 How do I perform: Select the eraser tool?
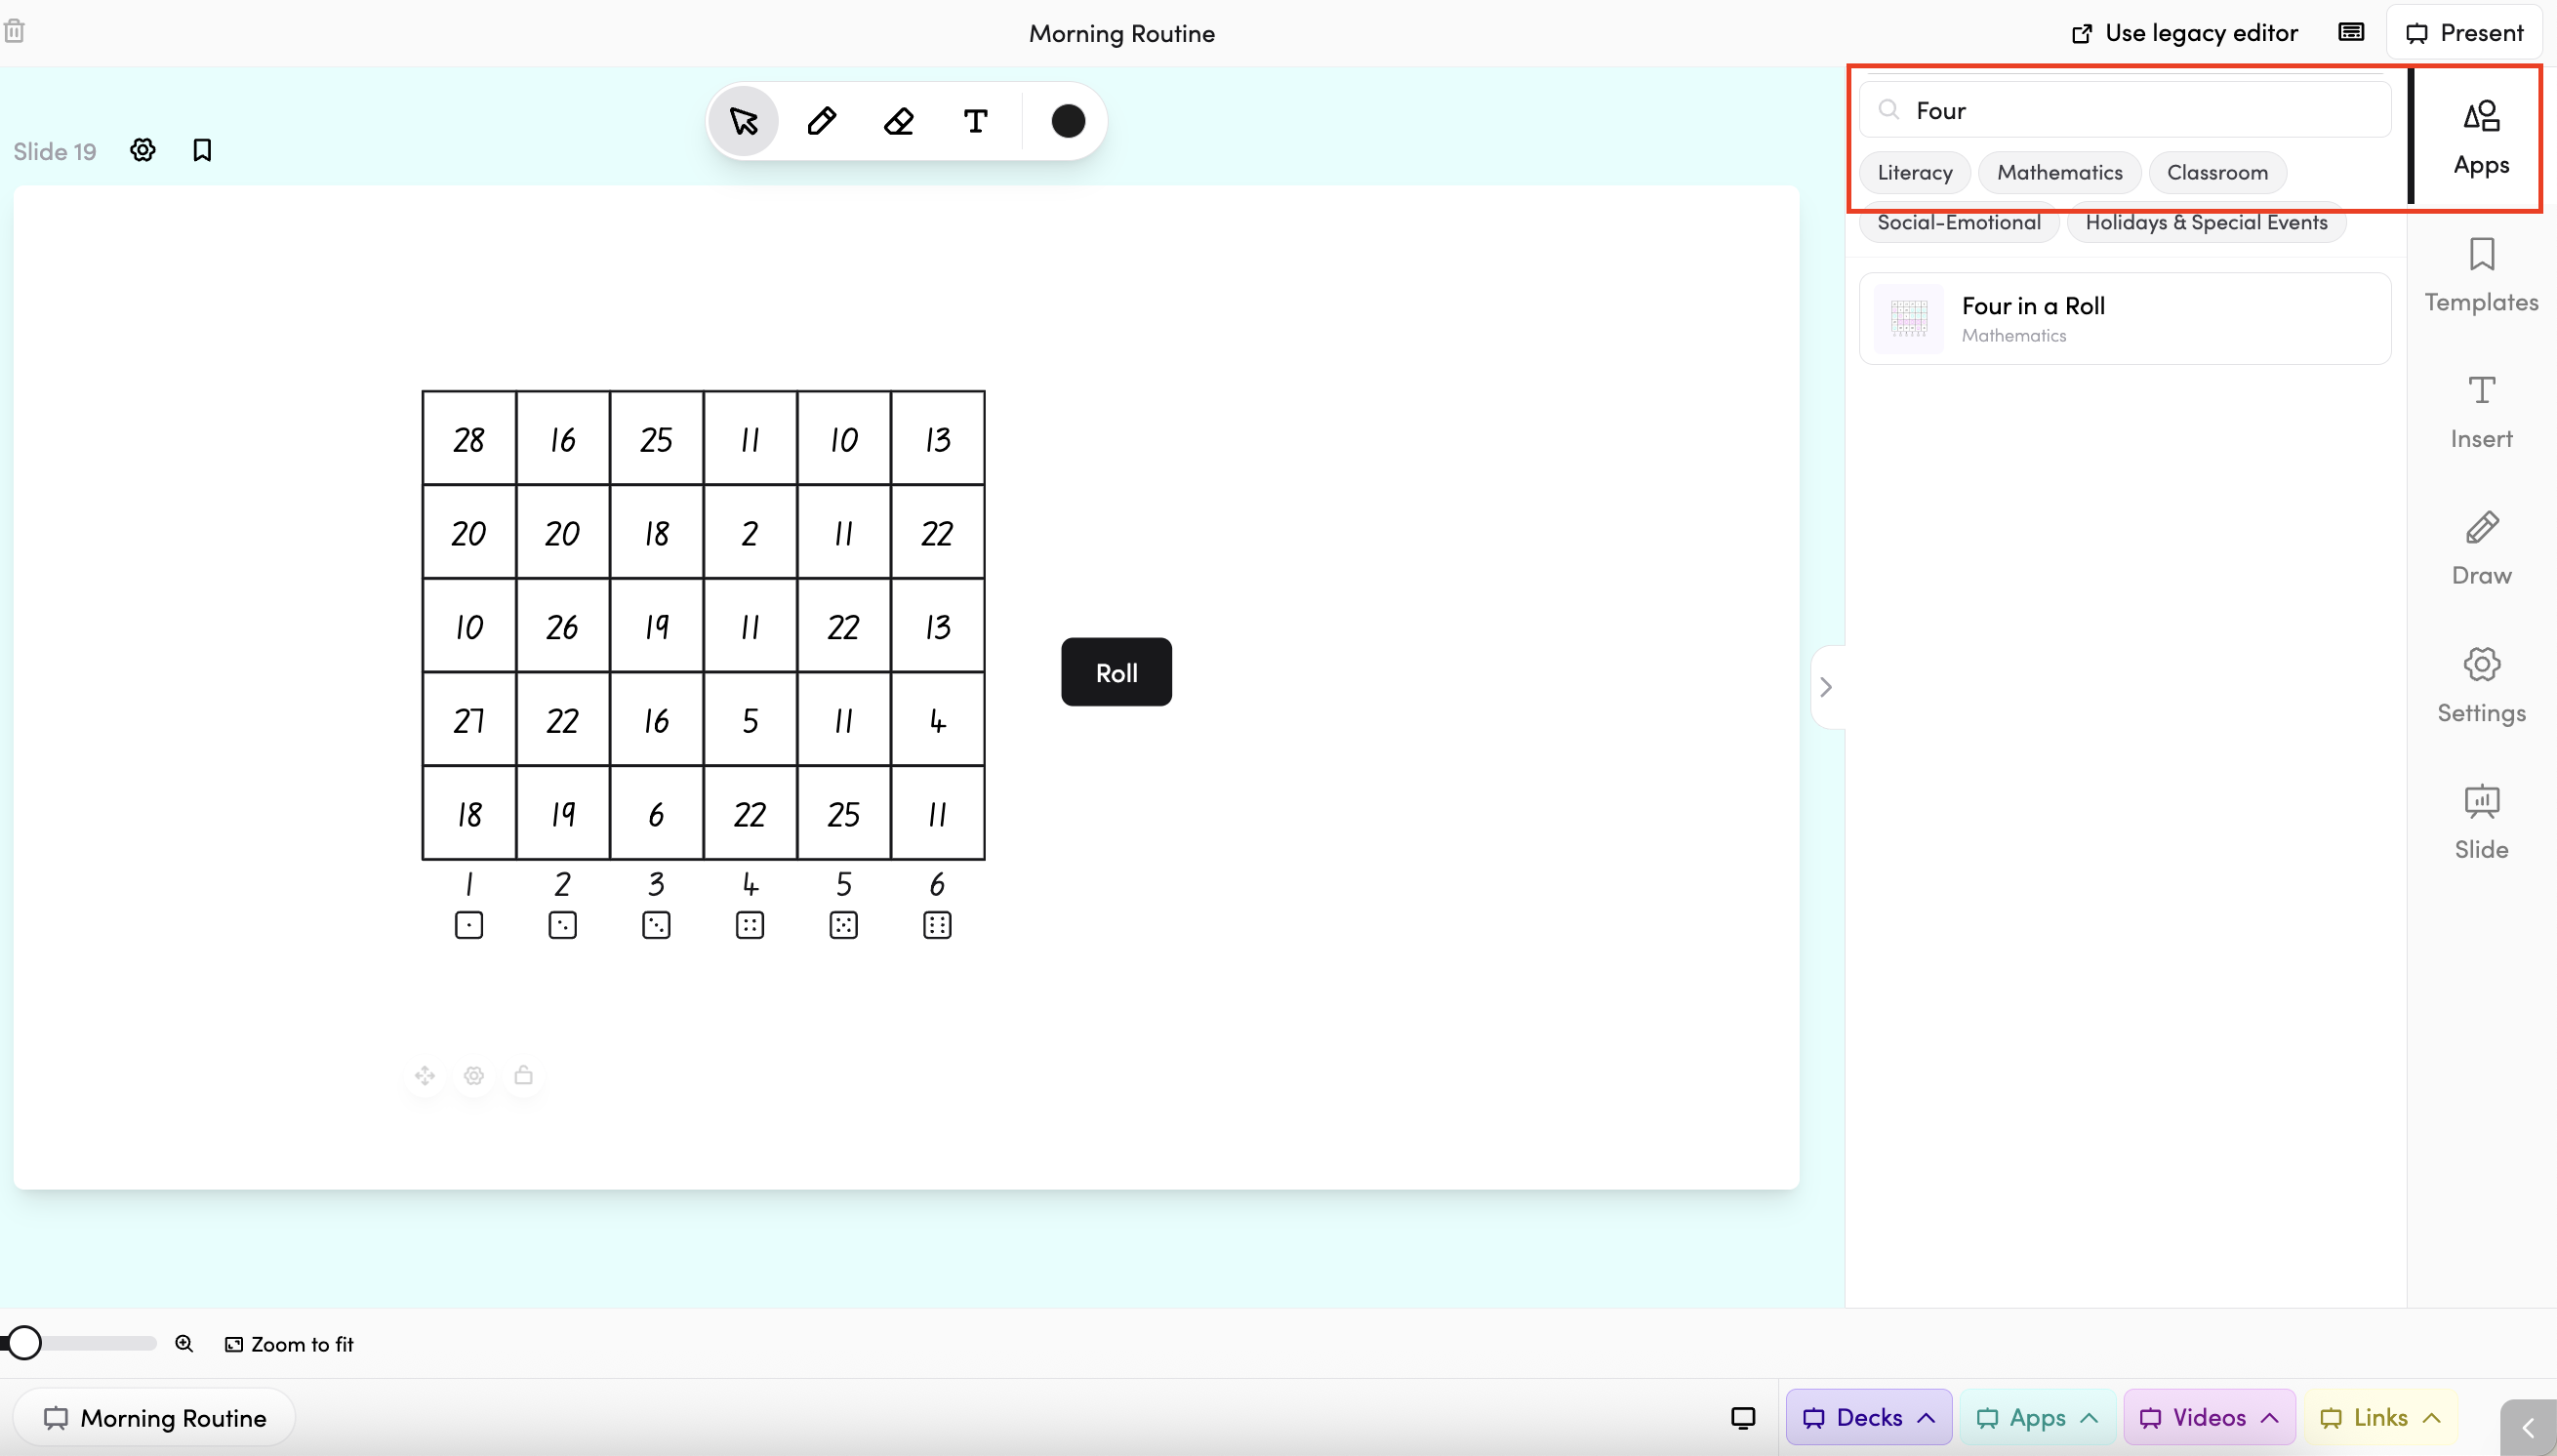pyautogui.click(x=898, y=121)
